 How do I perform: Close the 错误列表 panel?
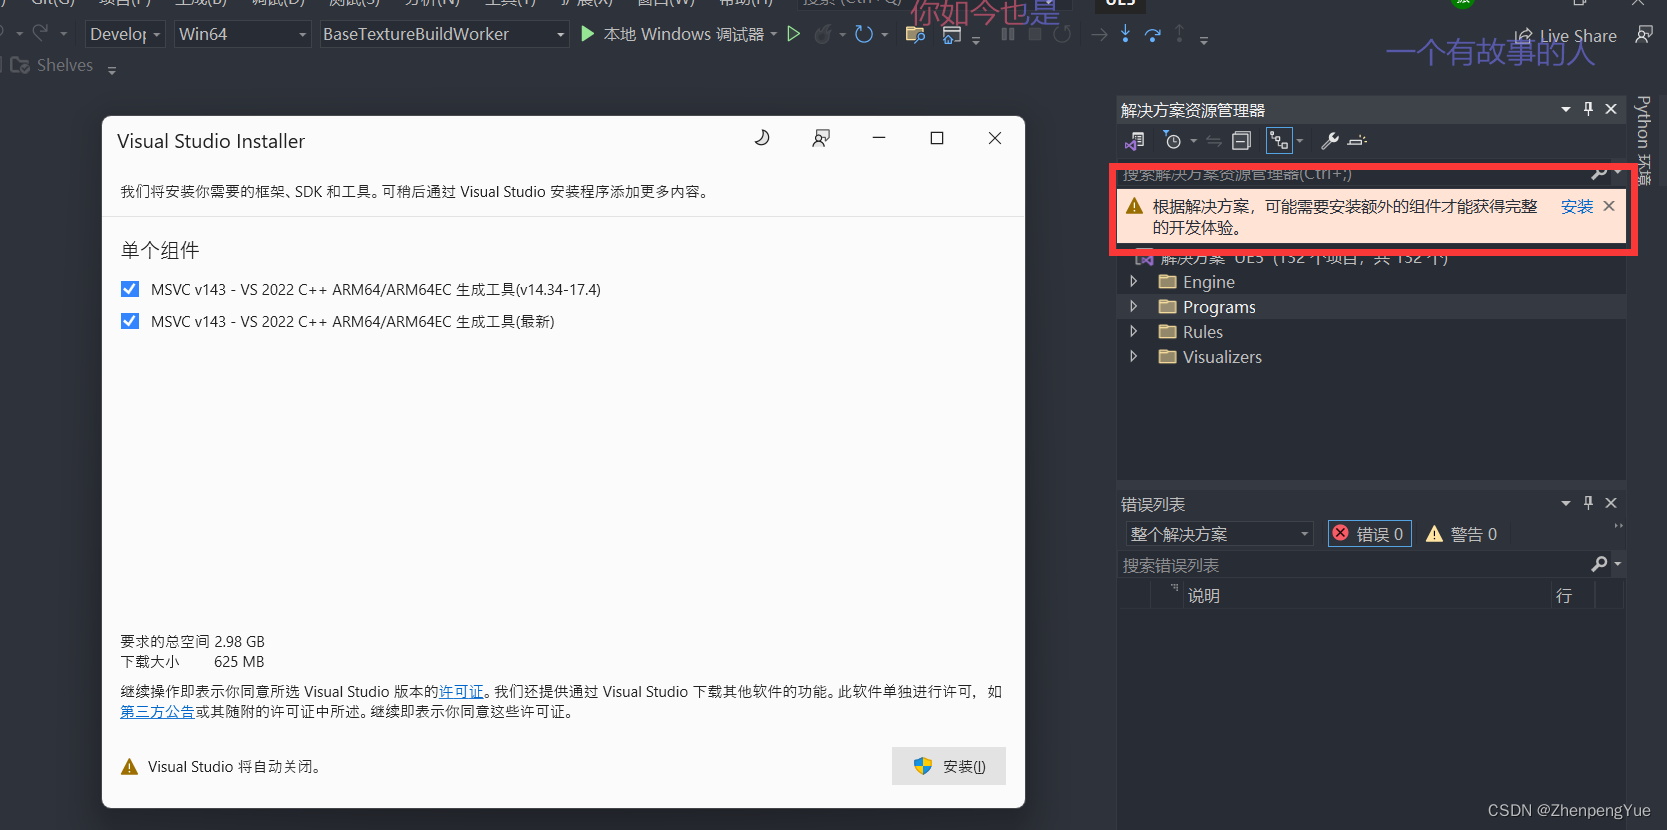pos(1611,503)
